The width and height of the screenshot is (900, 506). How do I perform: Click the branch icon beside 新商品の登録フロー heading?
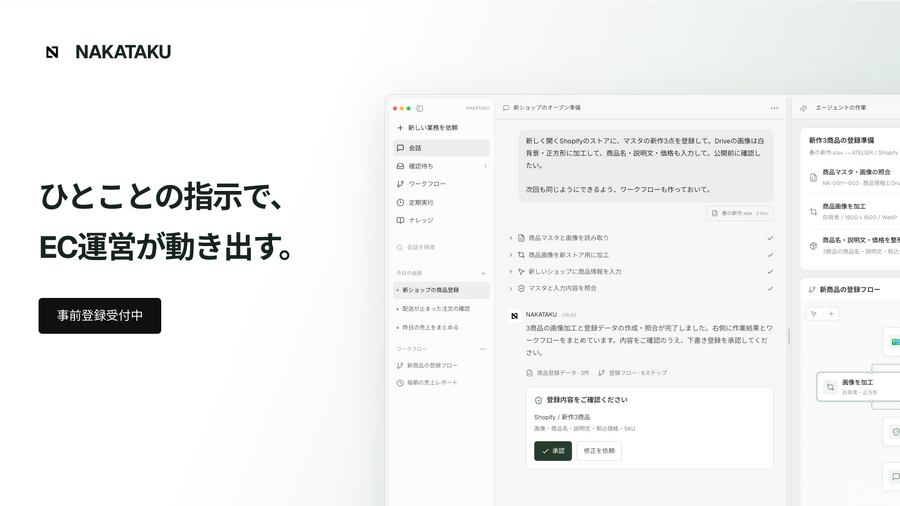[812, 290]
